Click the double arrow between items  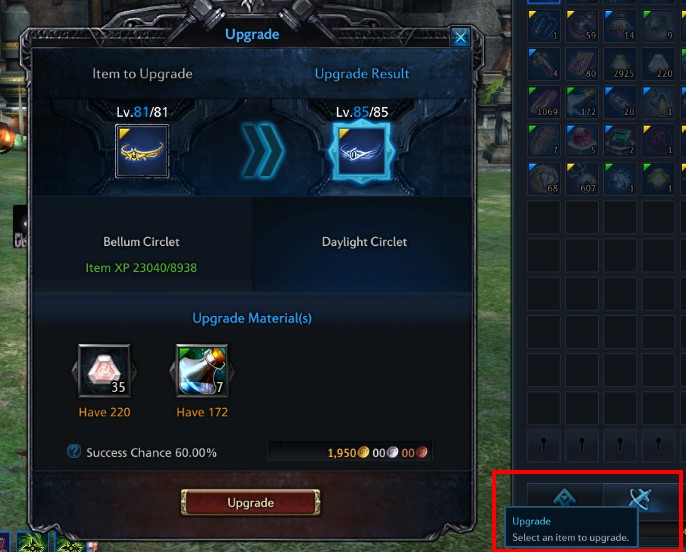tap(262, 151)
